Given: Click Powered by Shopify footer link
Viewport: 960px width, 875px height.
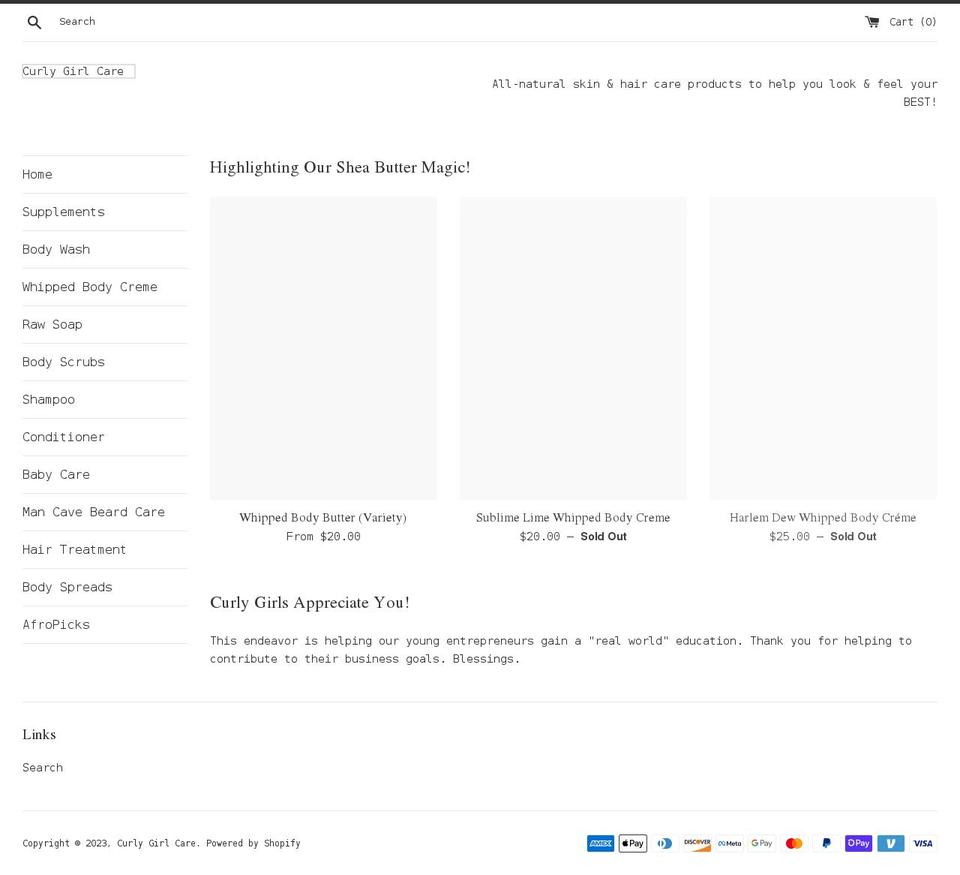Looking at the screenshot, I should 253,843.
